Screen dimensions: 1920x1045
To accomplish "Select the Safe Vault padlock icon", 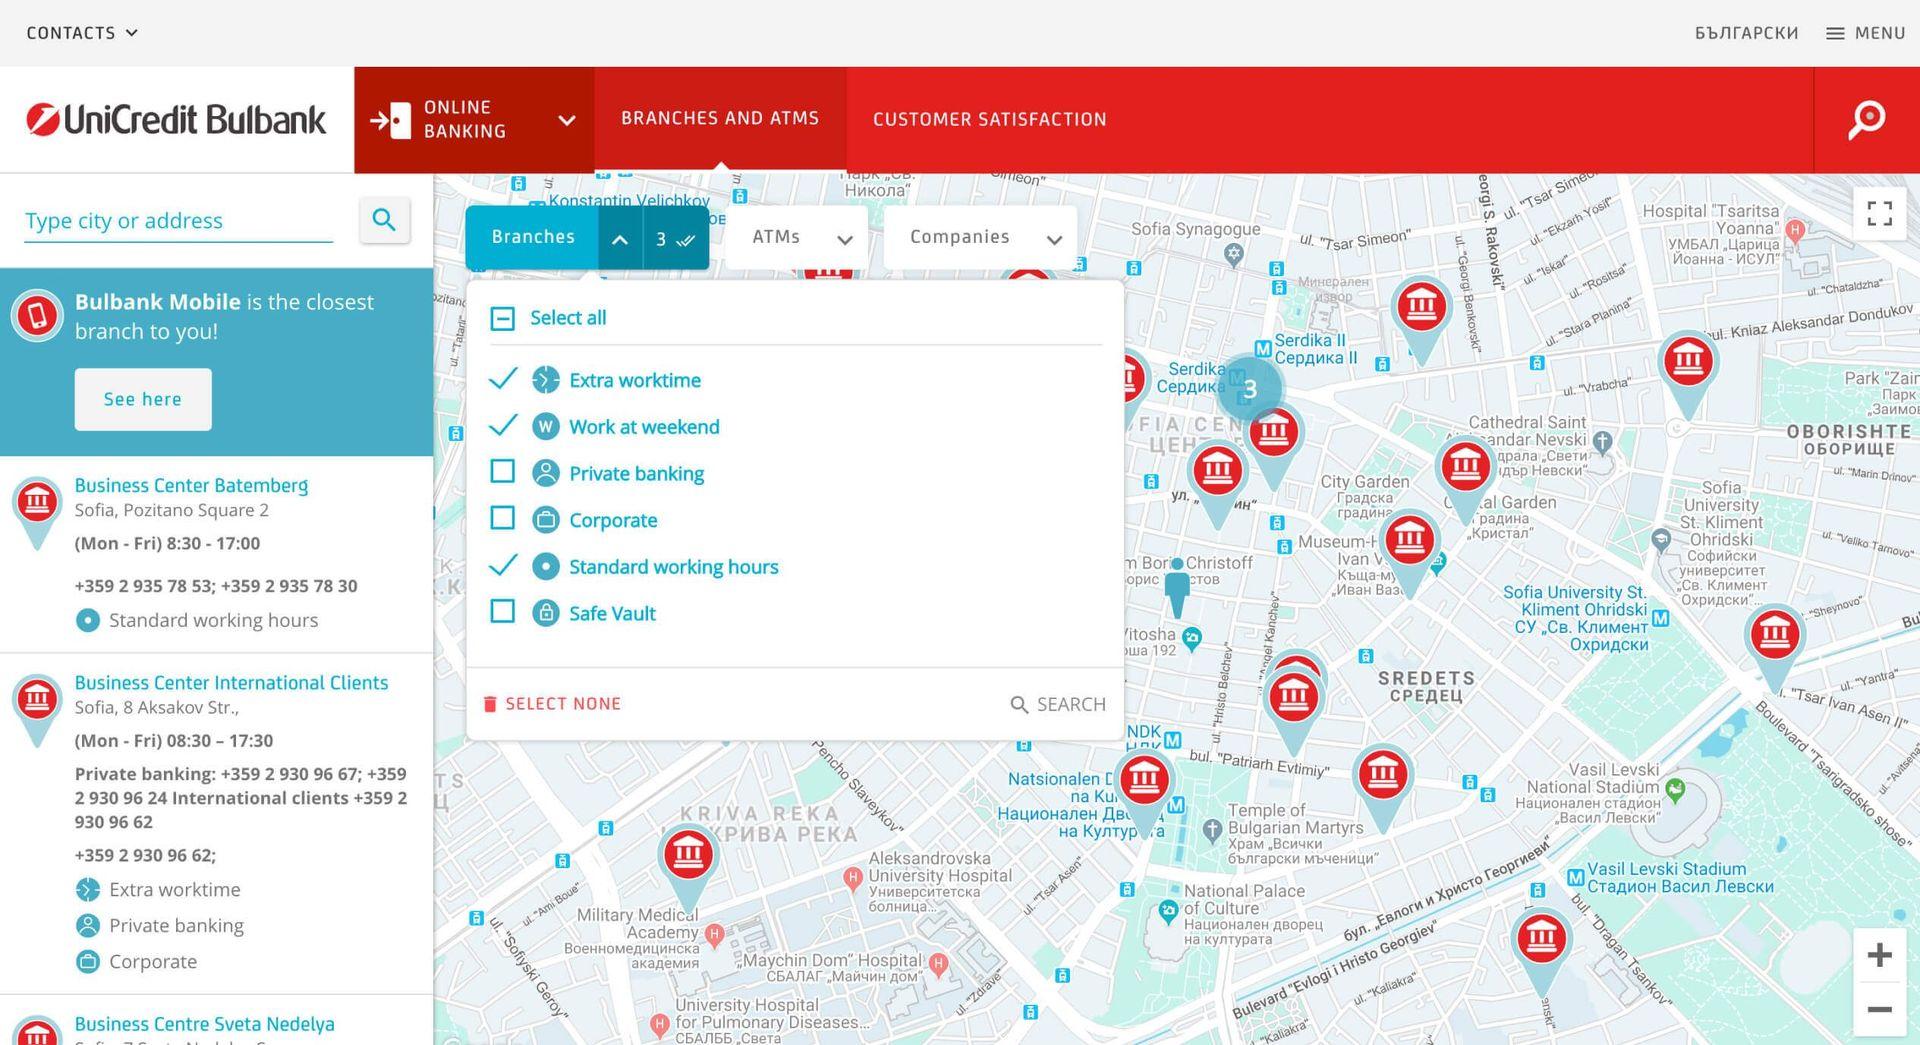I will 545,612.
